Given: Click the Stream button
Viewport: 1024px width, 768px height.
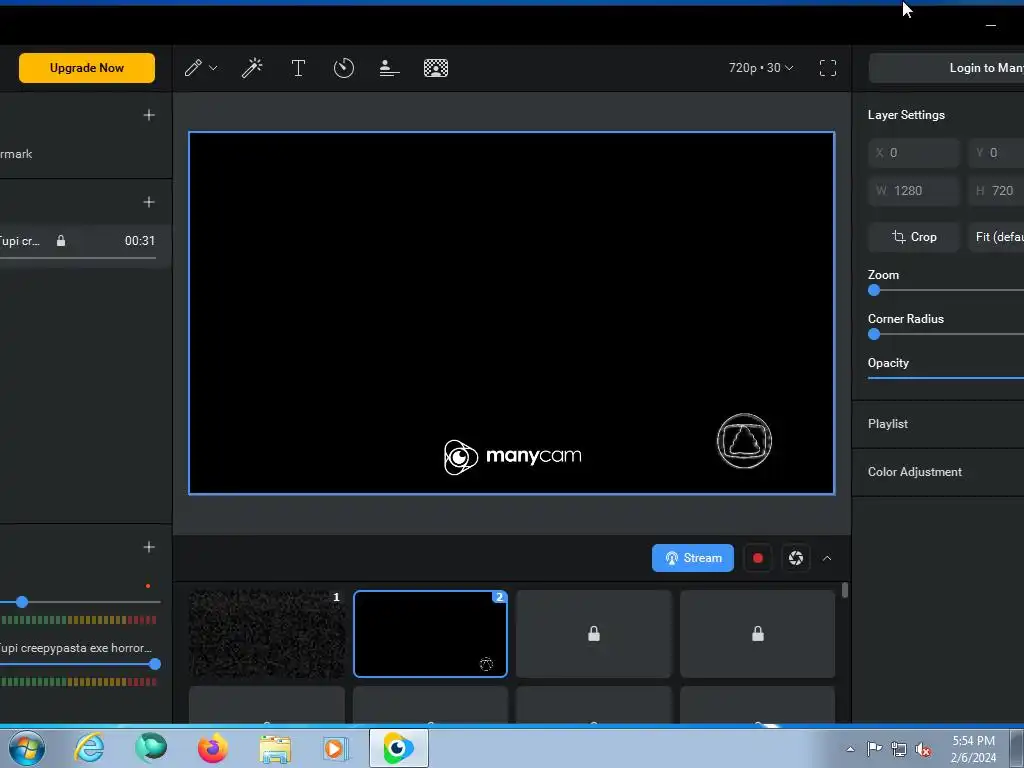Looking at the screenshot, I should 693,558.
